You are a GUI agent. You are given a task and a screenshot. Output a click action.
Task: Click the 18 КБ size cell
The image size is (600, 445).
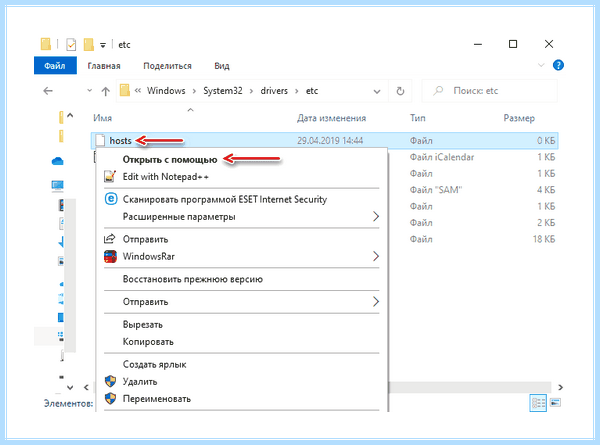(544, 239)
